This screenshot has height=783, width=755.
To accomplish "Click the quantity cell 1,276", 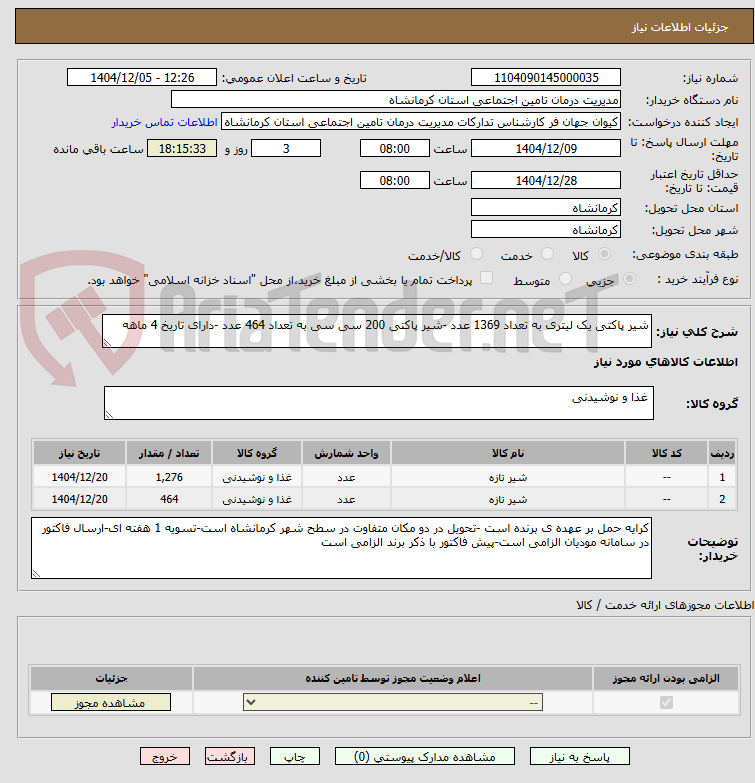I will [169, 477].
